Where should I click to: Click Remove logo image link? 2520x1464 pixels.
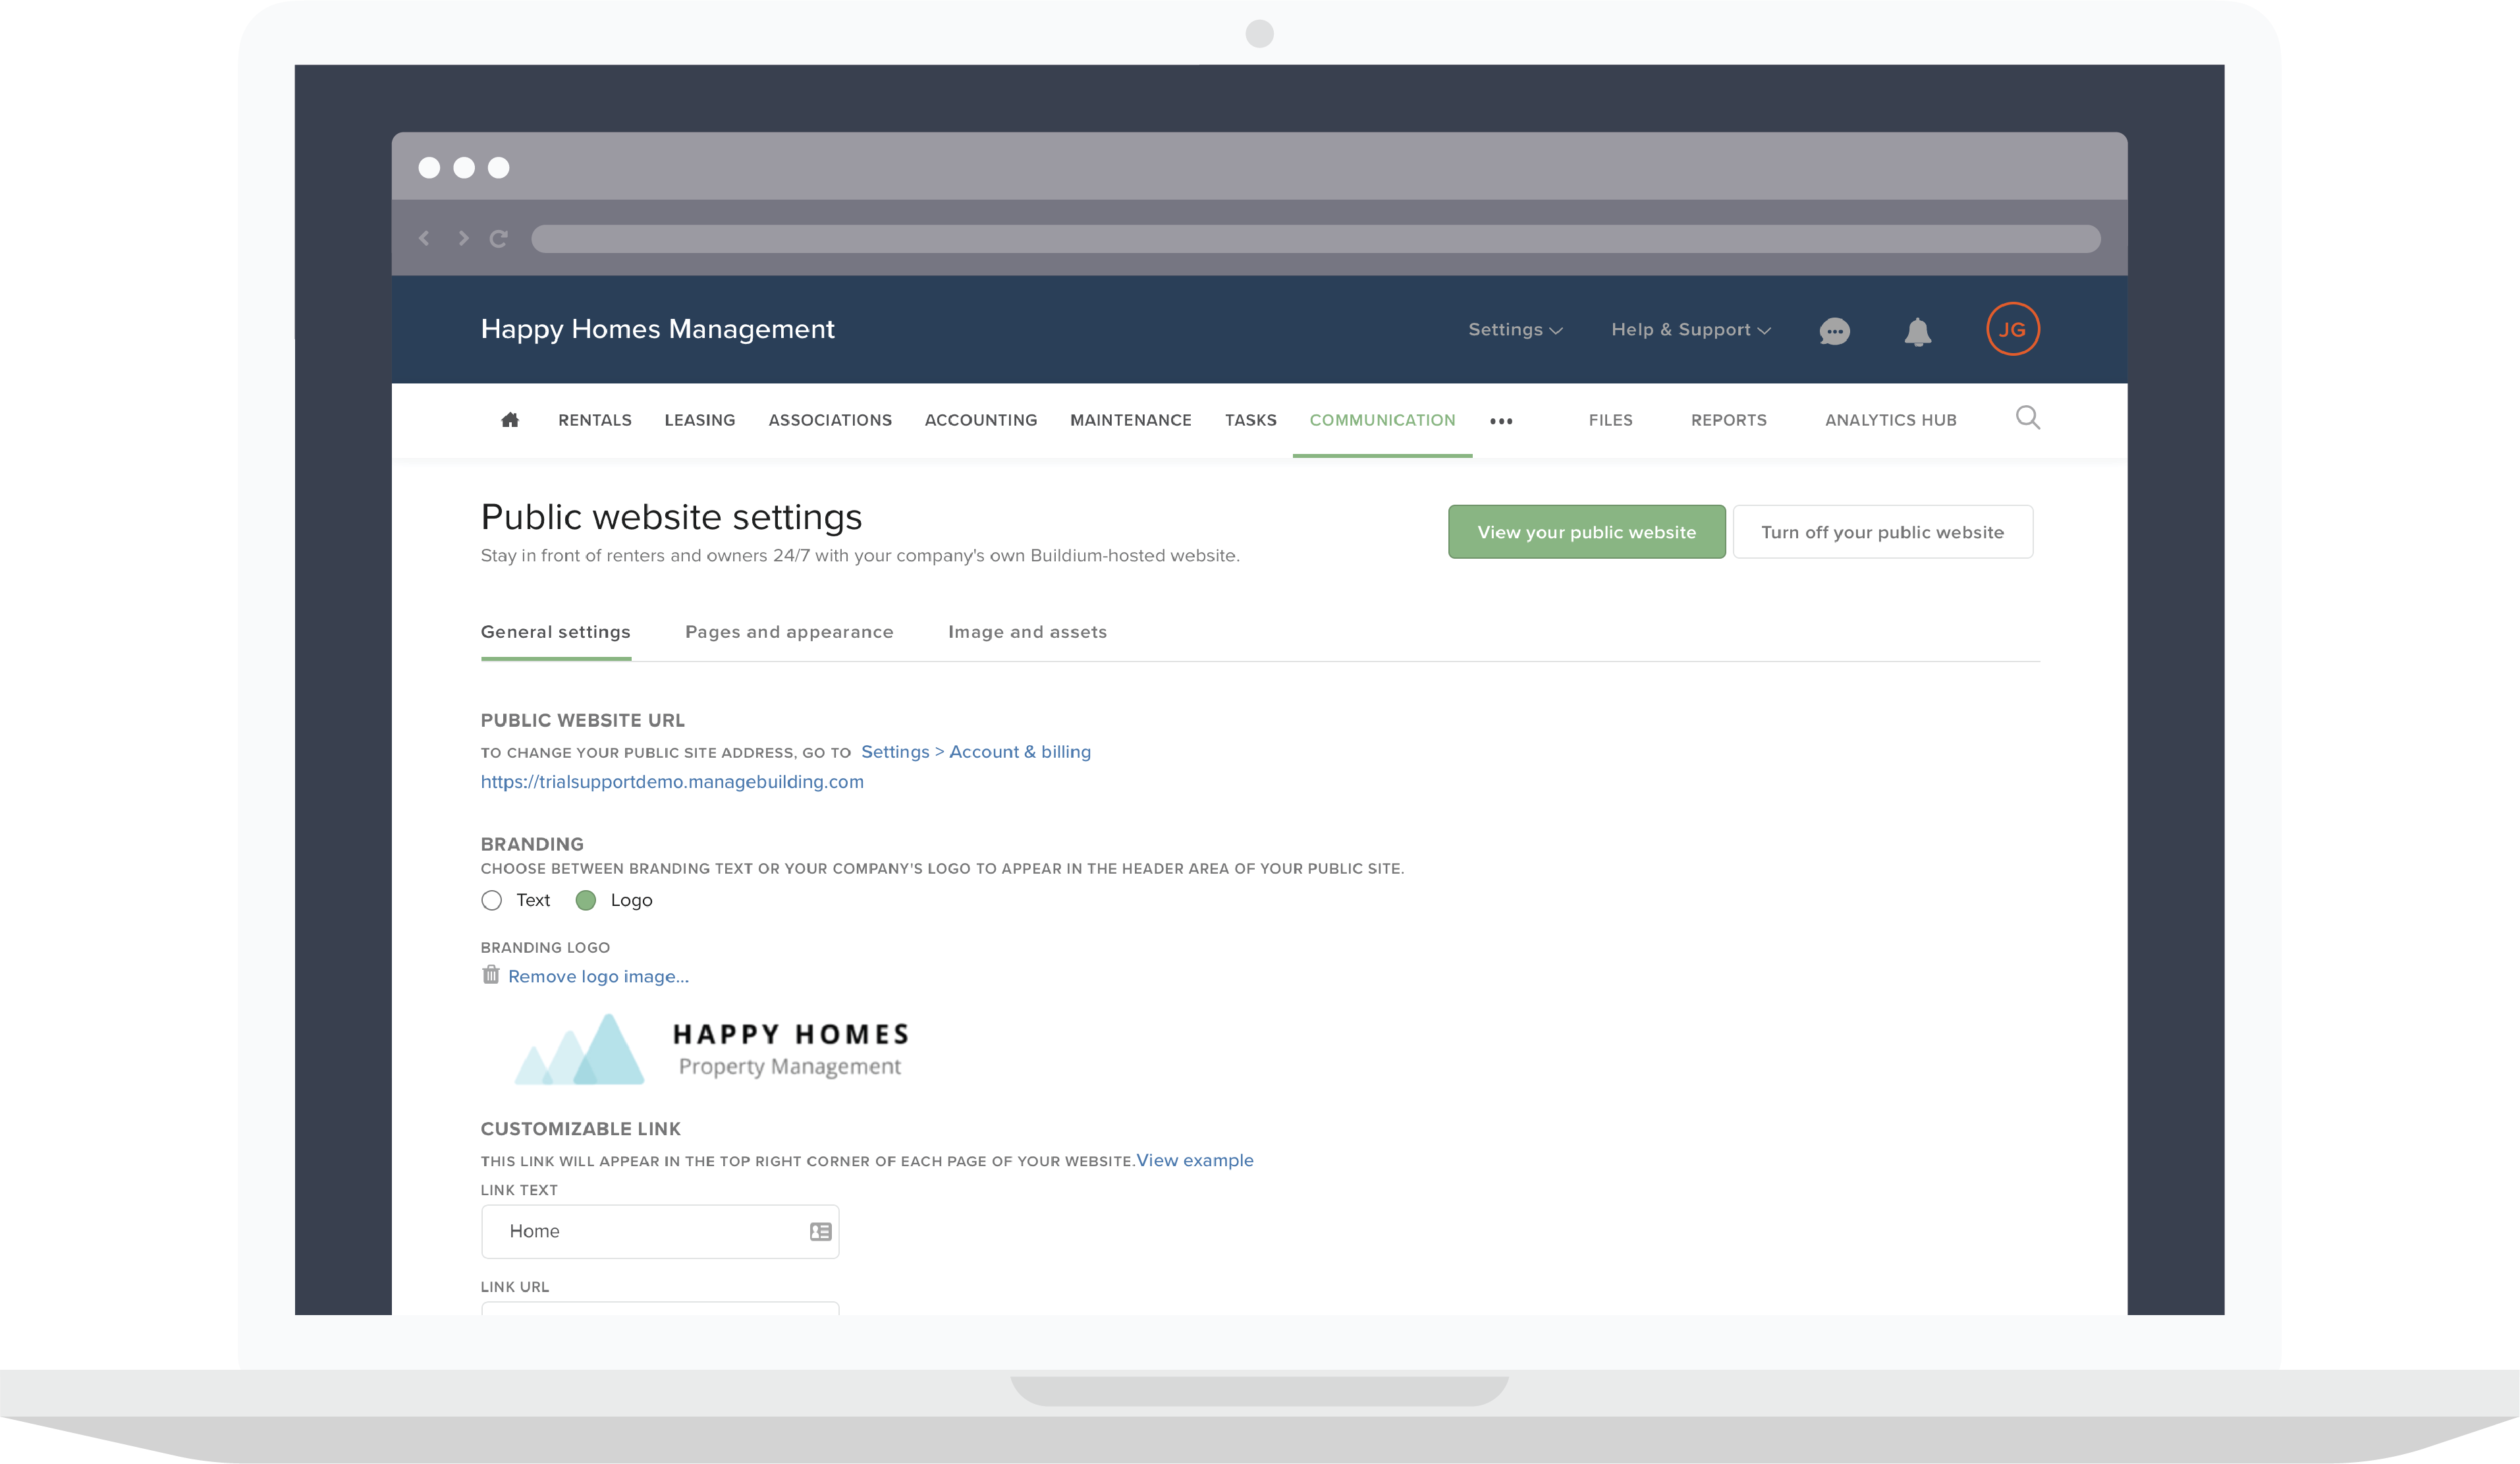598,977
